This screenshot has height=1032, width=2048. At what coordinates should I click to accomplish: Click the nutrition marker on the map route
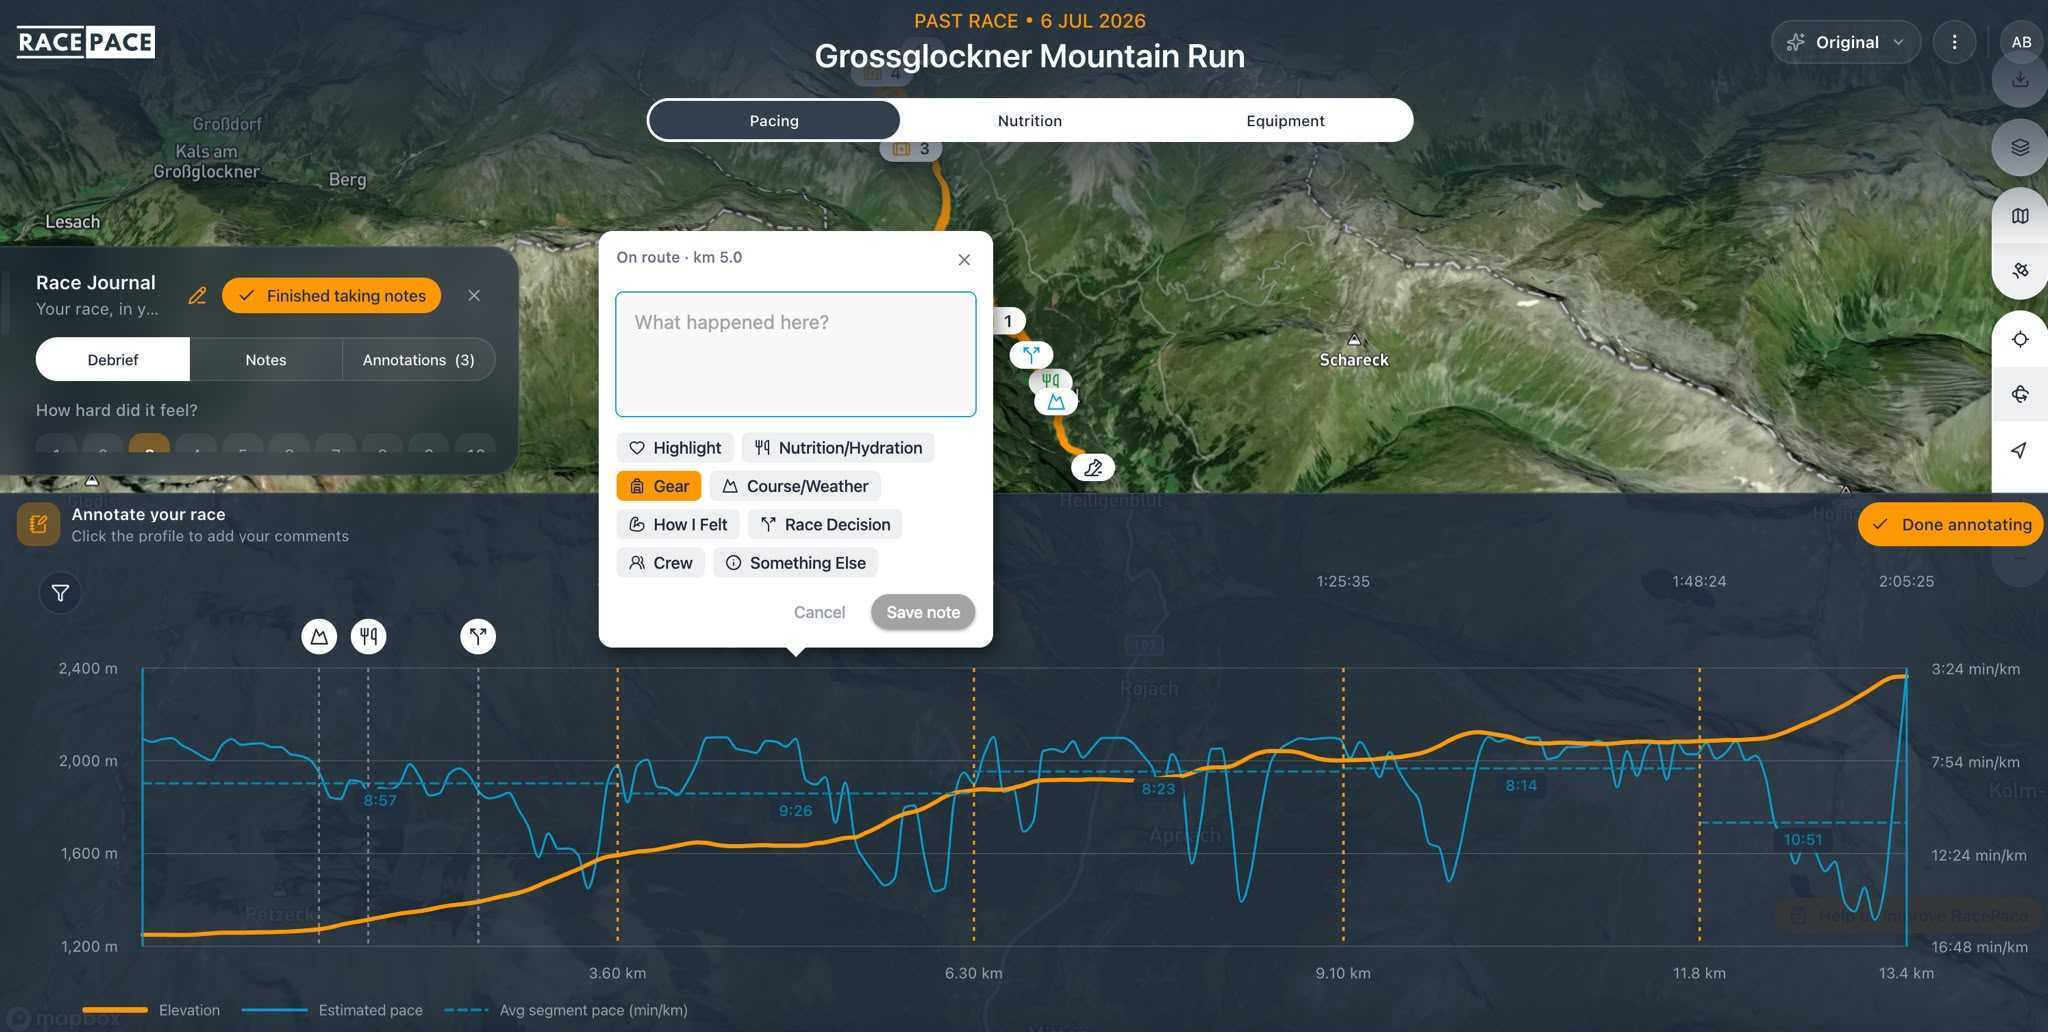(x=1050, y=380)
